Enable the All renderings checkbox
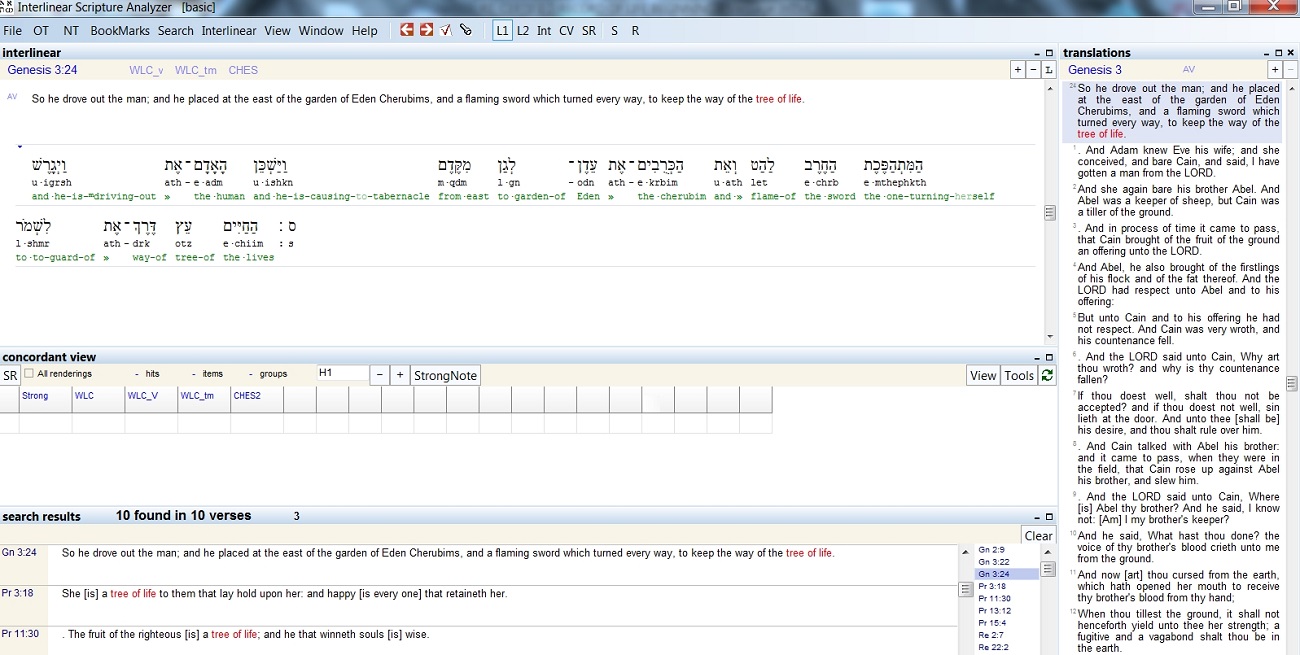 [29, 374]
